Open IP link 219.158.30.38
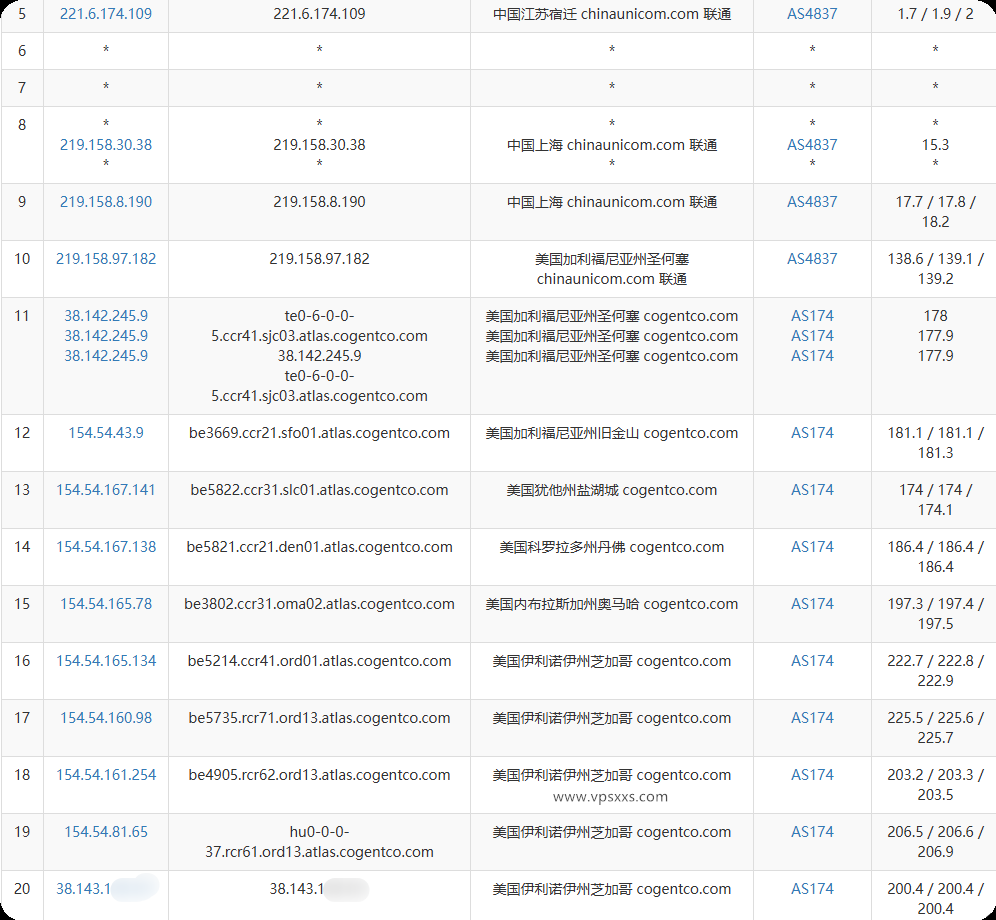 pyautogui.click(x=105, y=145)
